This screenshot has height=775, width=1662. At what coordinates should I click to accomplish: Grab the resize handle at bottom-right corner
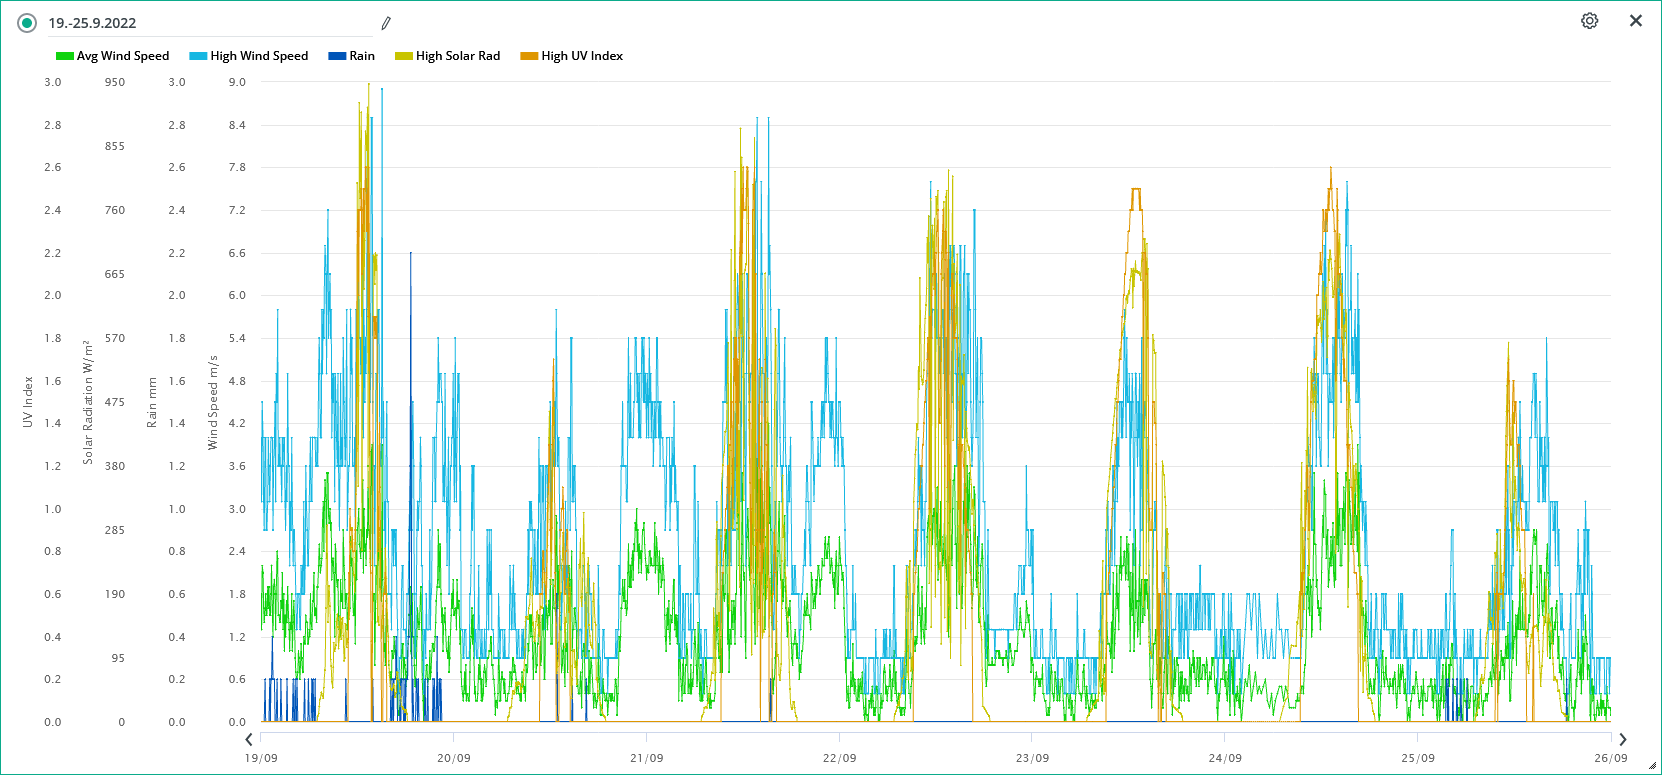1651,765
